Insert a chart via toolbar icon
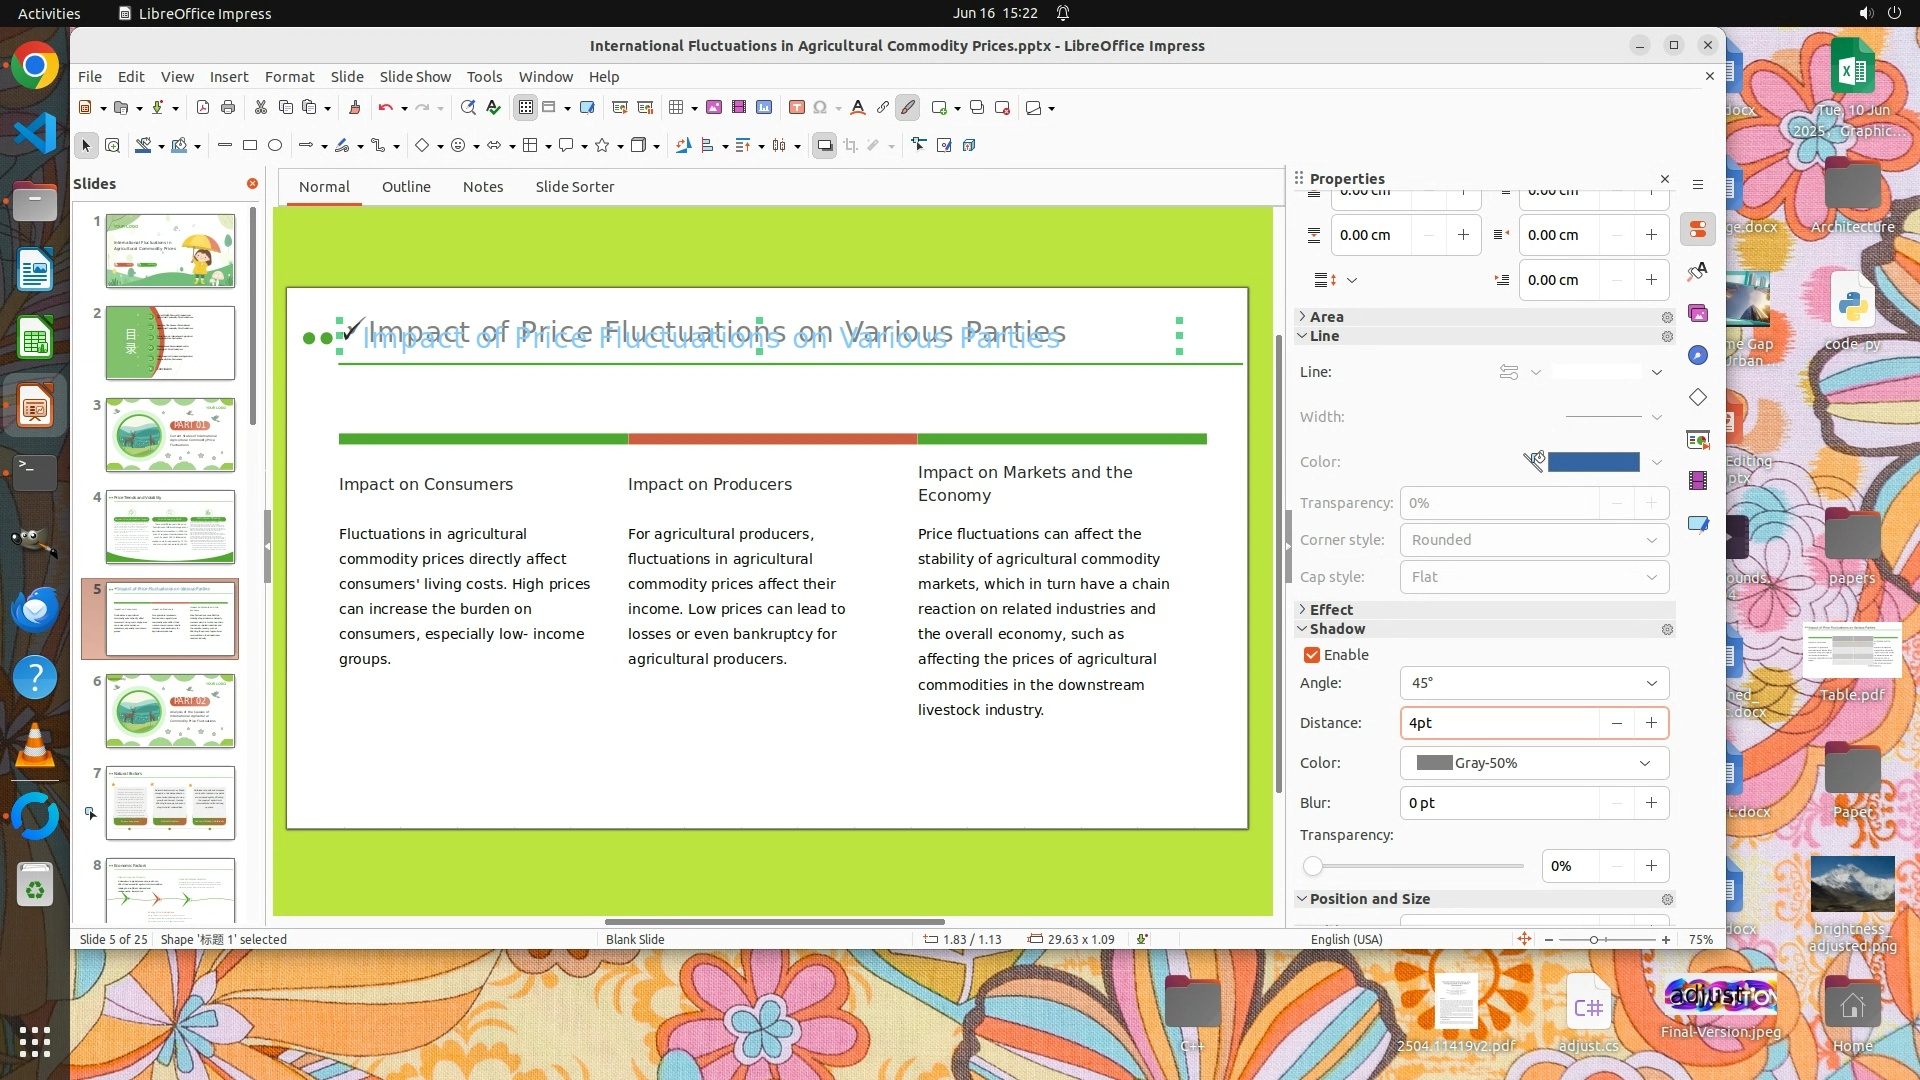The width and height of the screenshot is (1920, 1080). (764, 108)
